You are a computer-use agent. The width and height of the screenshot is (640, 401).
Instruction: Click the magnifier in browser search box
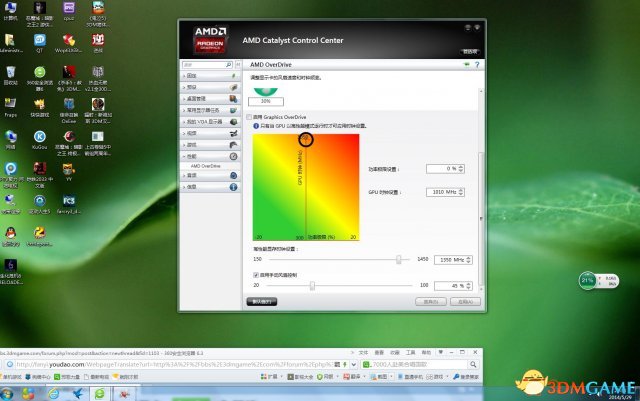point(473,364)
